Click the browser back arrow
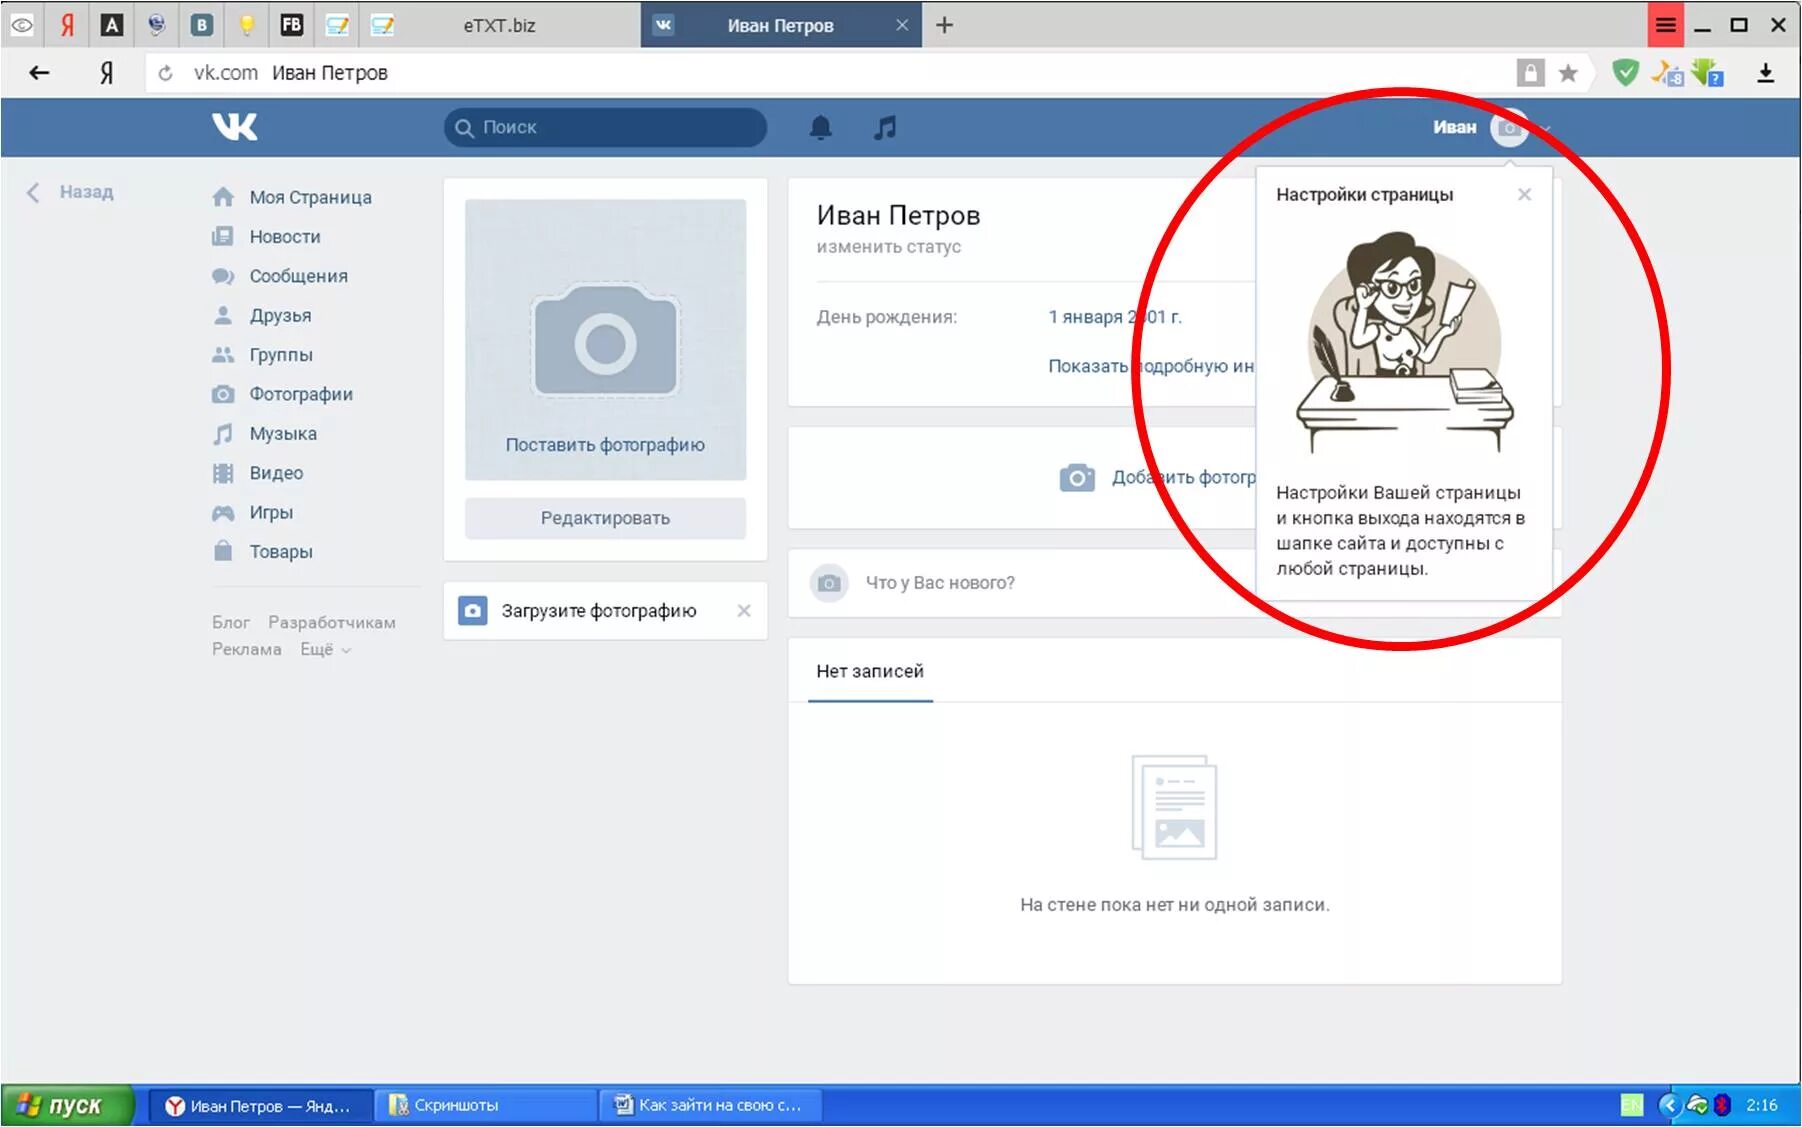This screenshot has height=1127, width=1802. pyautogui.click(x=39, y=72)
